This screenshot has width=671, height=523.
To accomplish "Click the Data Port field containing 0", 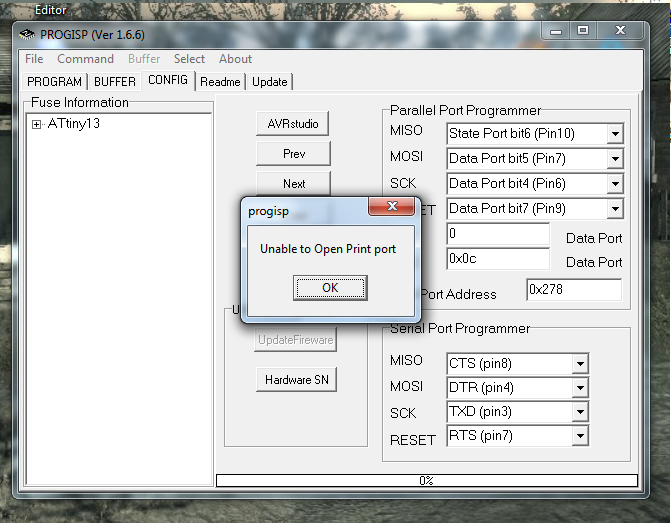I will tap(498, 234).
